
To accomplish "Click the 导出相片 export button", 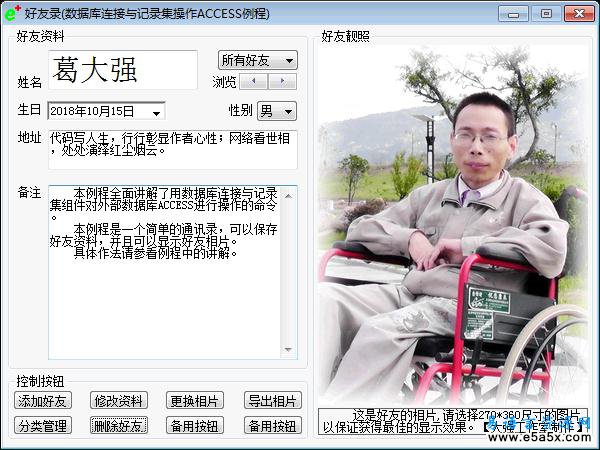I will tap(272, 401).
